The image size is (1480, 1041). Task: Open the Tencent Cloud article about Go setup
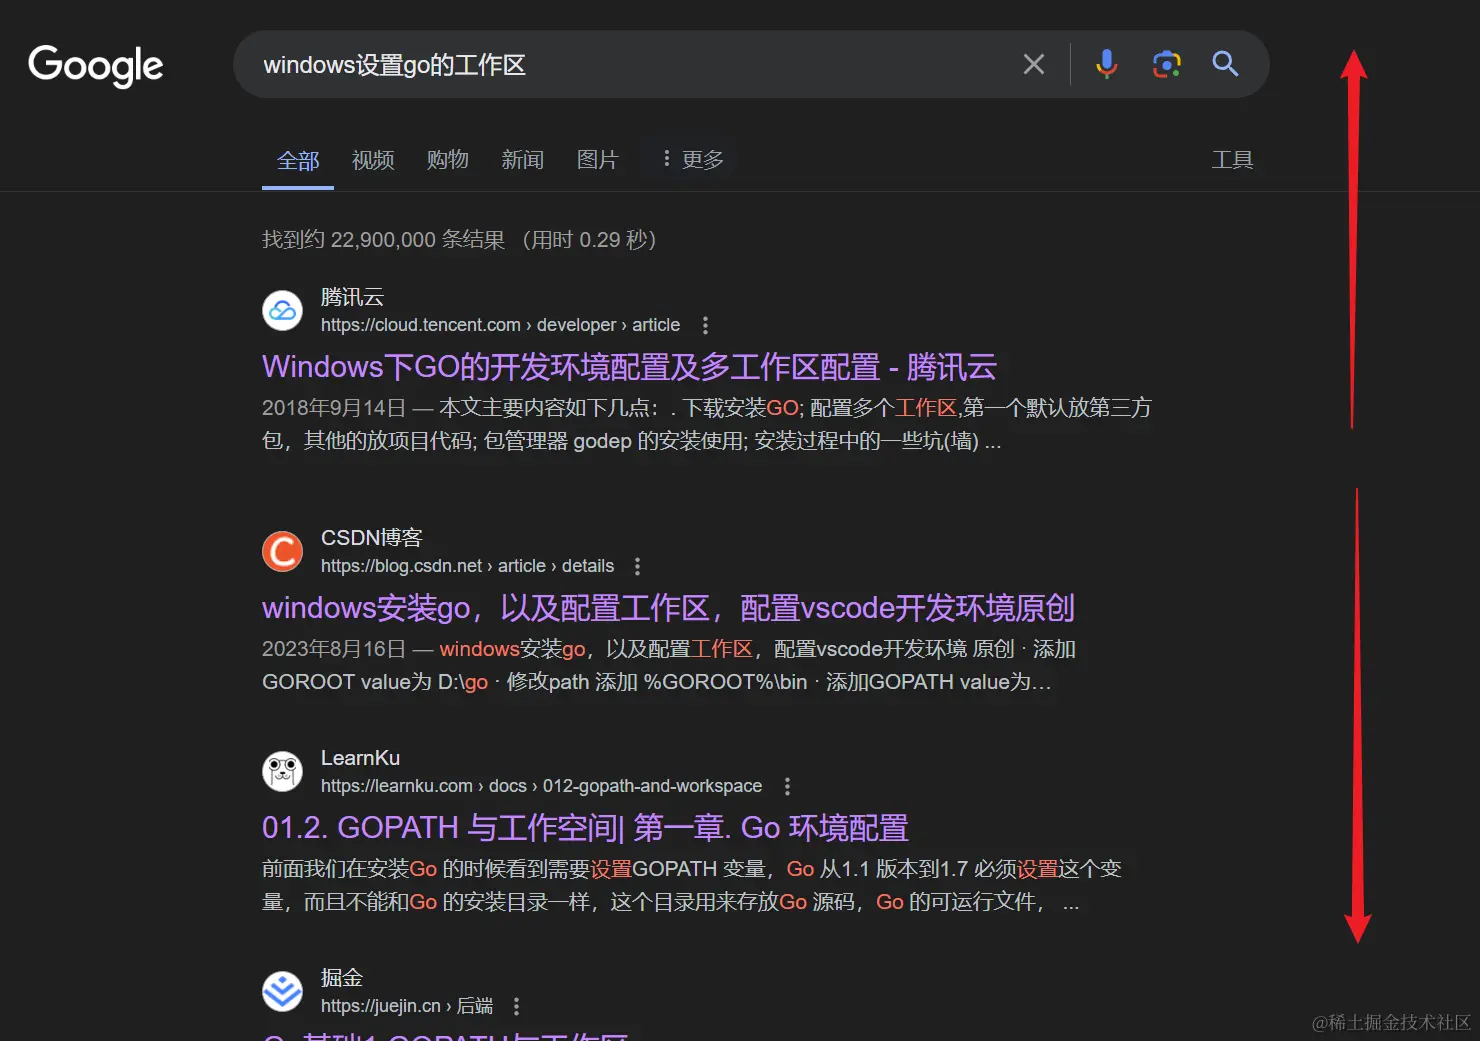point(628,366)
